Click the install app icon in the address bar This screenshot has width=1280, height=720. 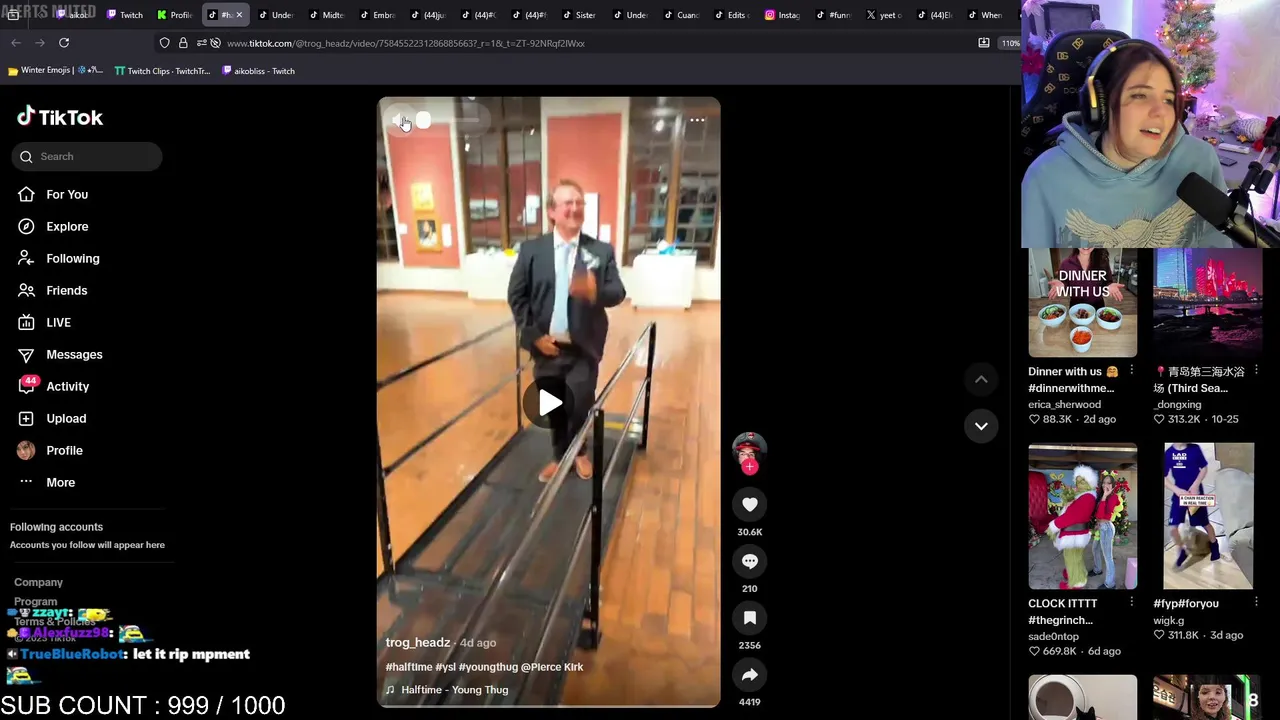984,43
